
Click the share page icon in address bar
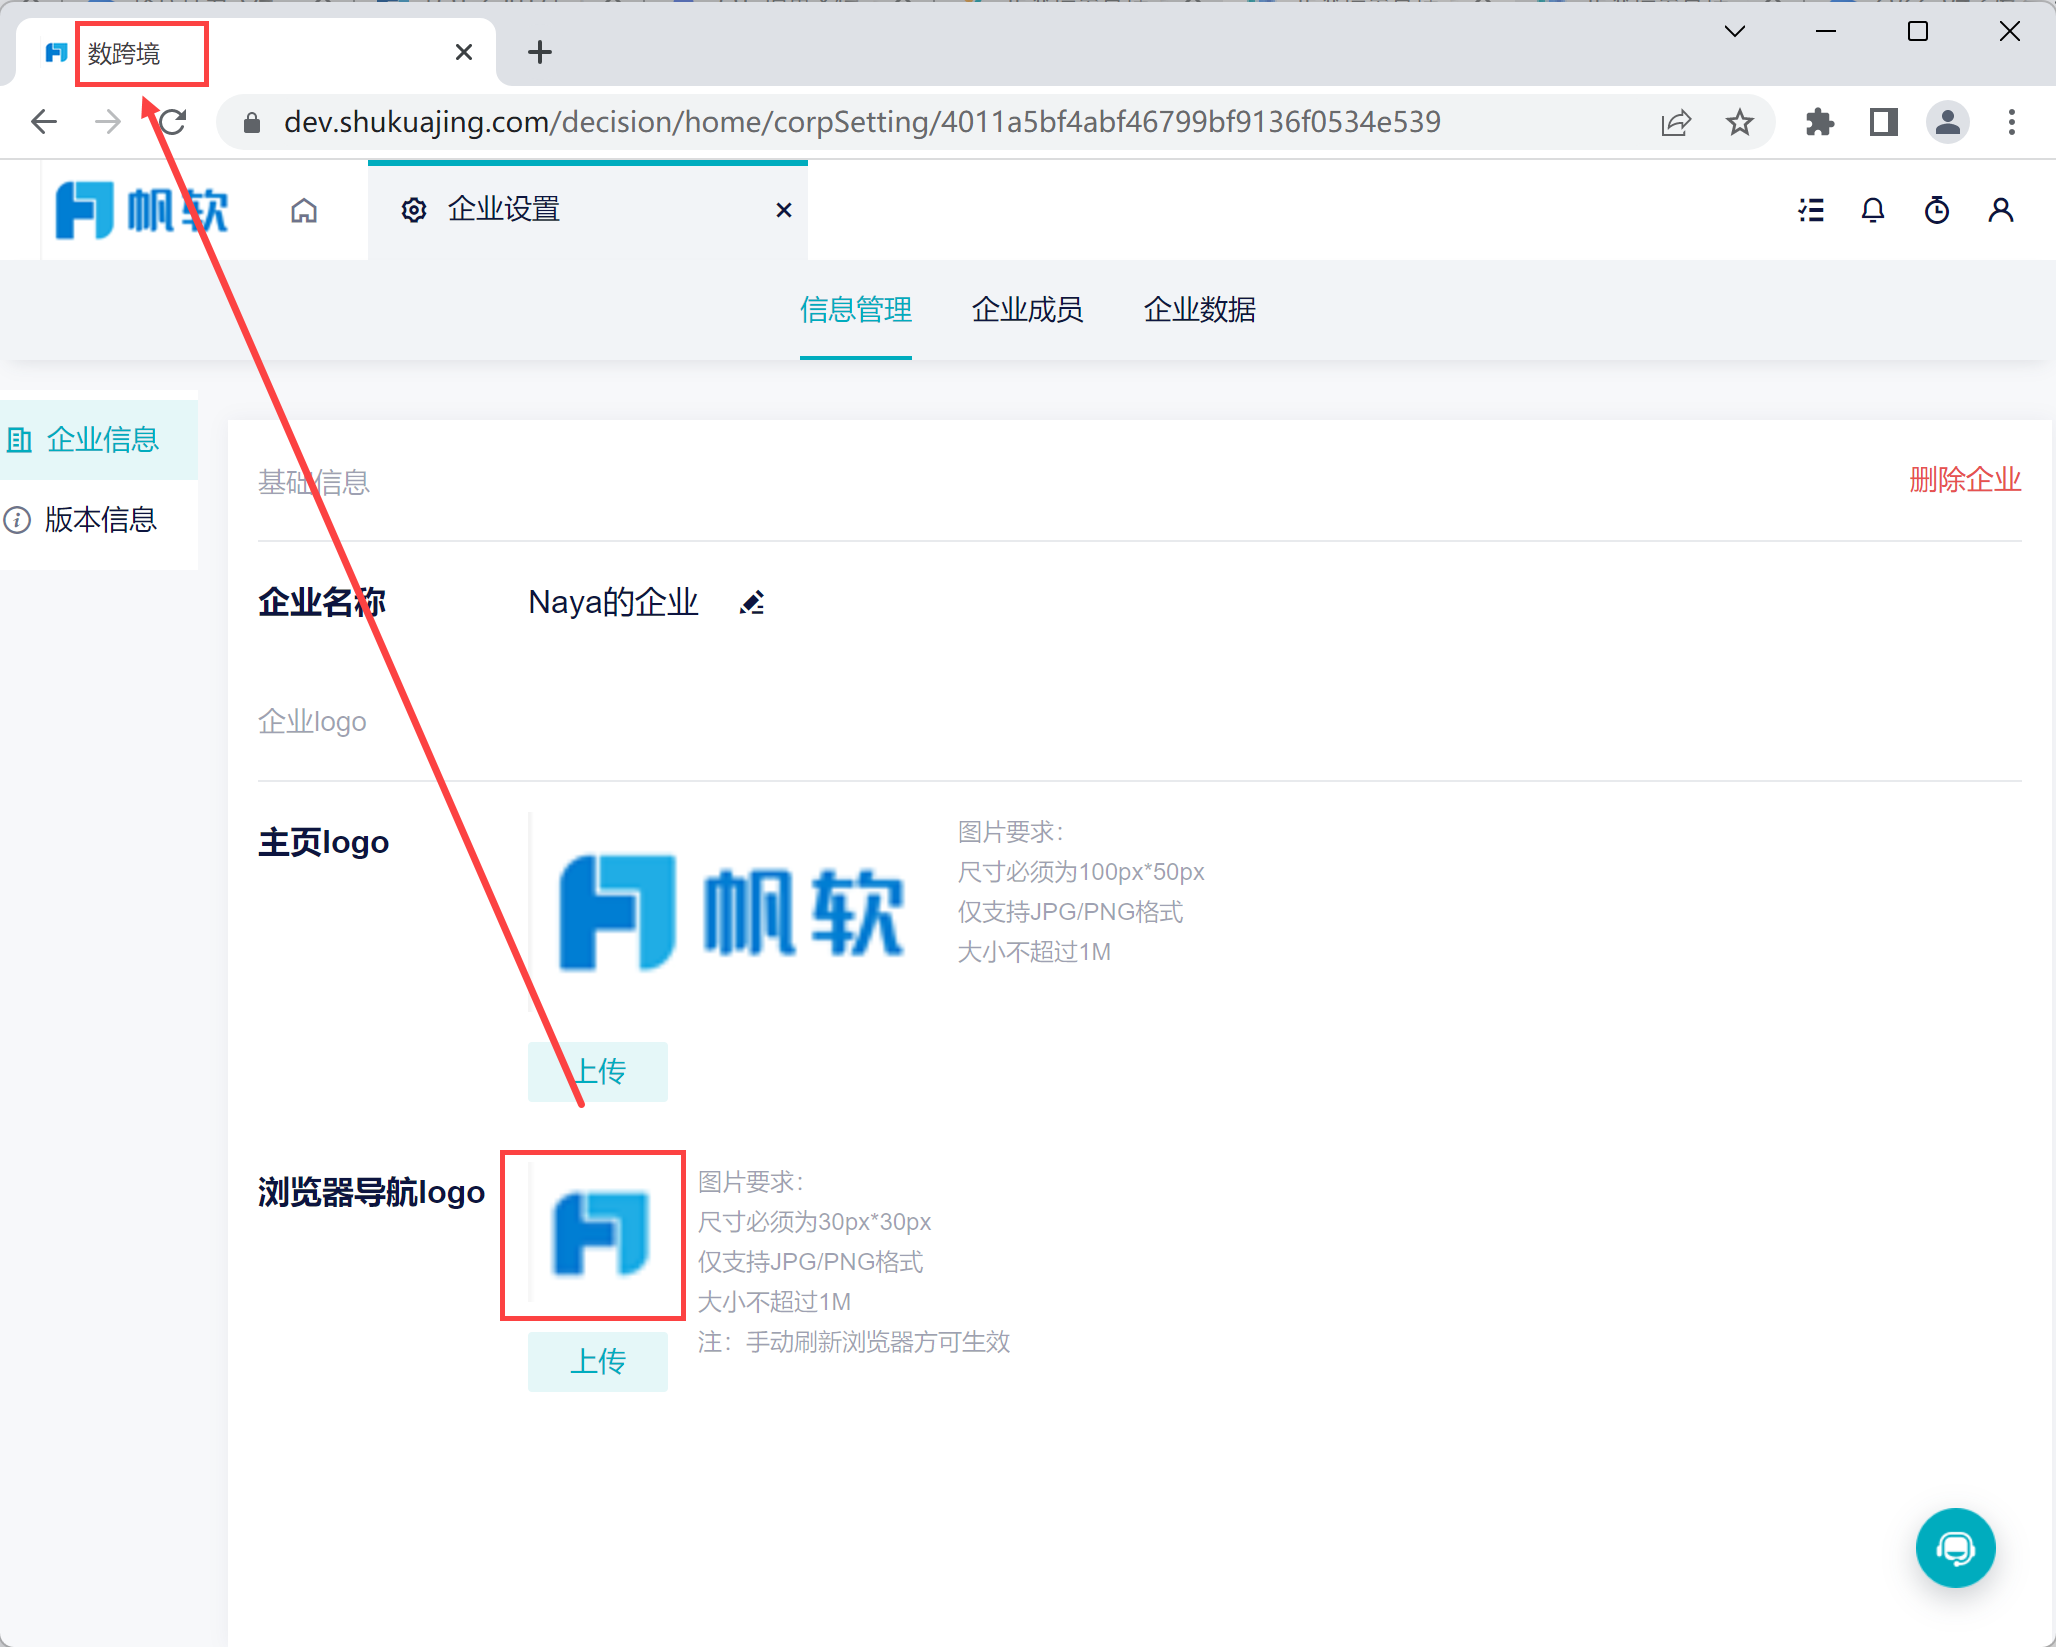[x=1676, y=122]
